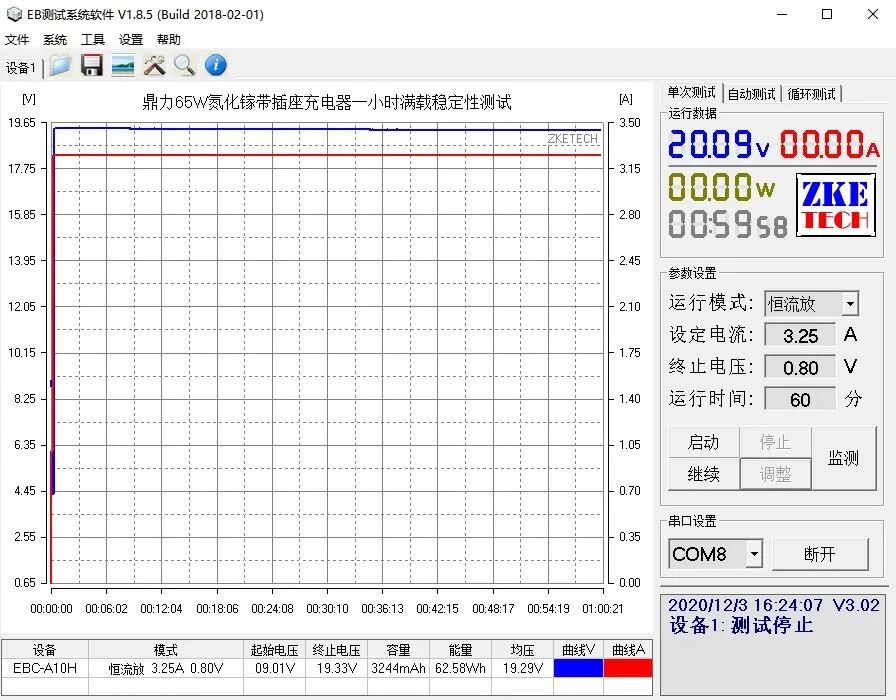Viewport: 896px width, 700px height.
Task: Click the 监测 monitor button
Action: (x=843, y=458)
